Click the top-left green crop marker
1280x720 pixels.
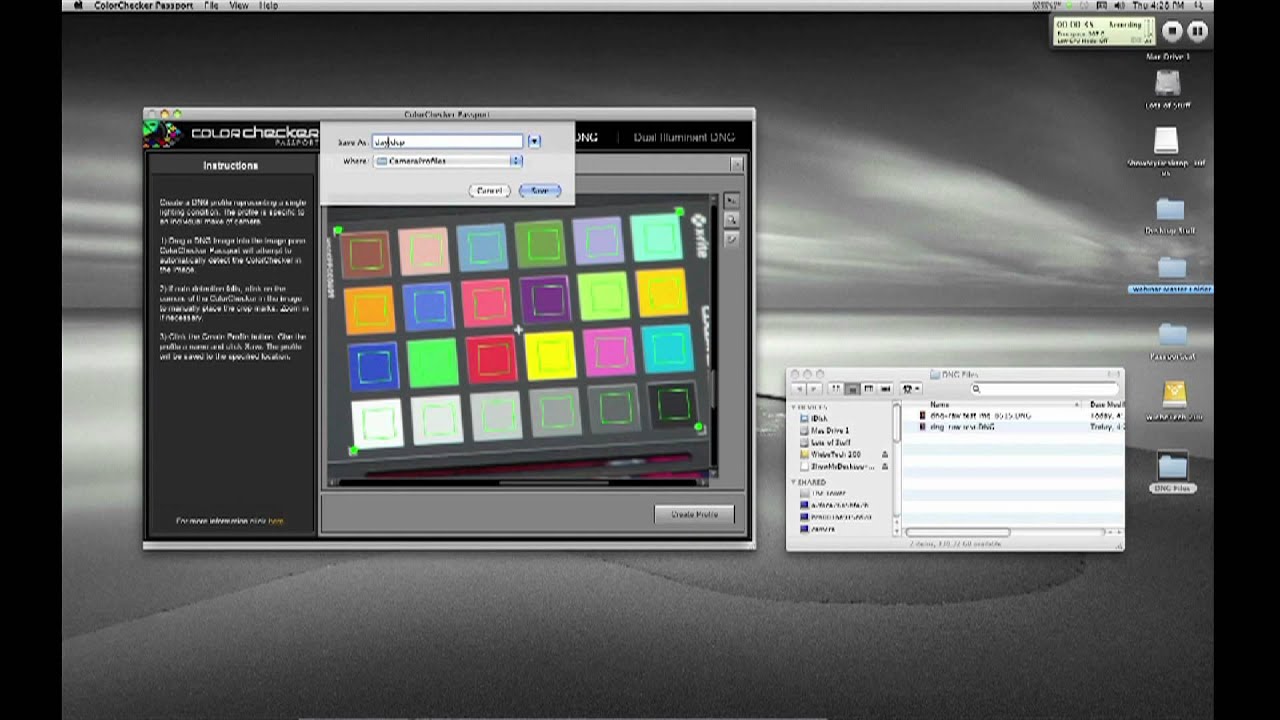(338, 231)
